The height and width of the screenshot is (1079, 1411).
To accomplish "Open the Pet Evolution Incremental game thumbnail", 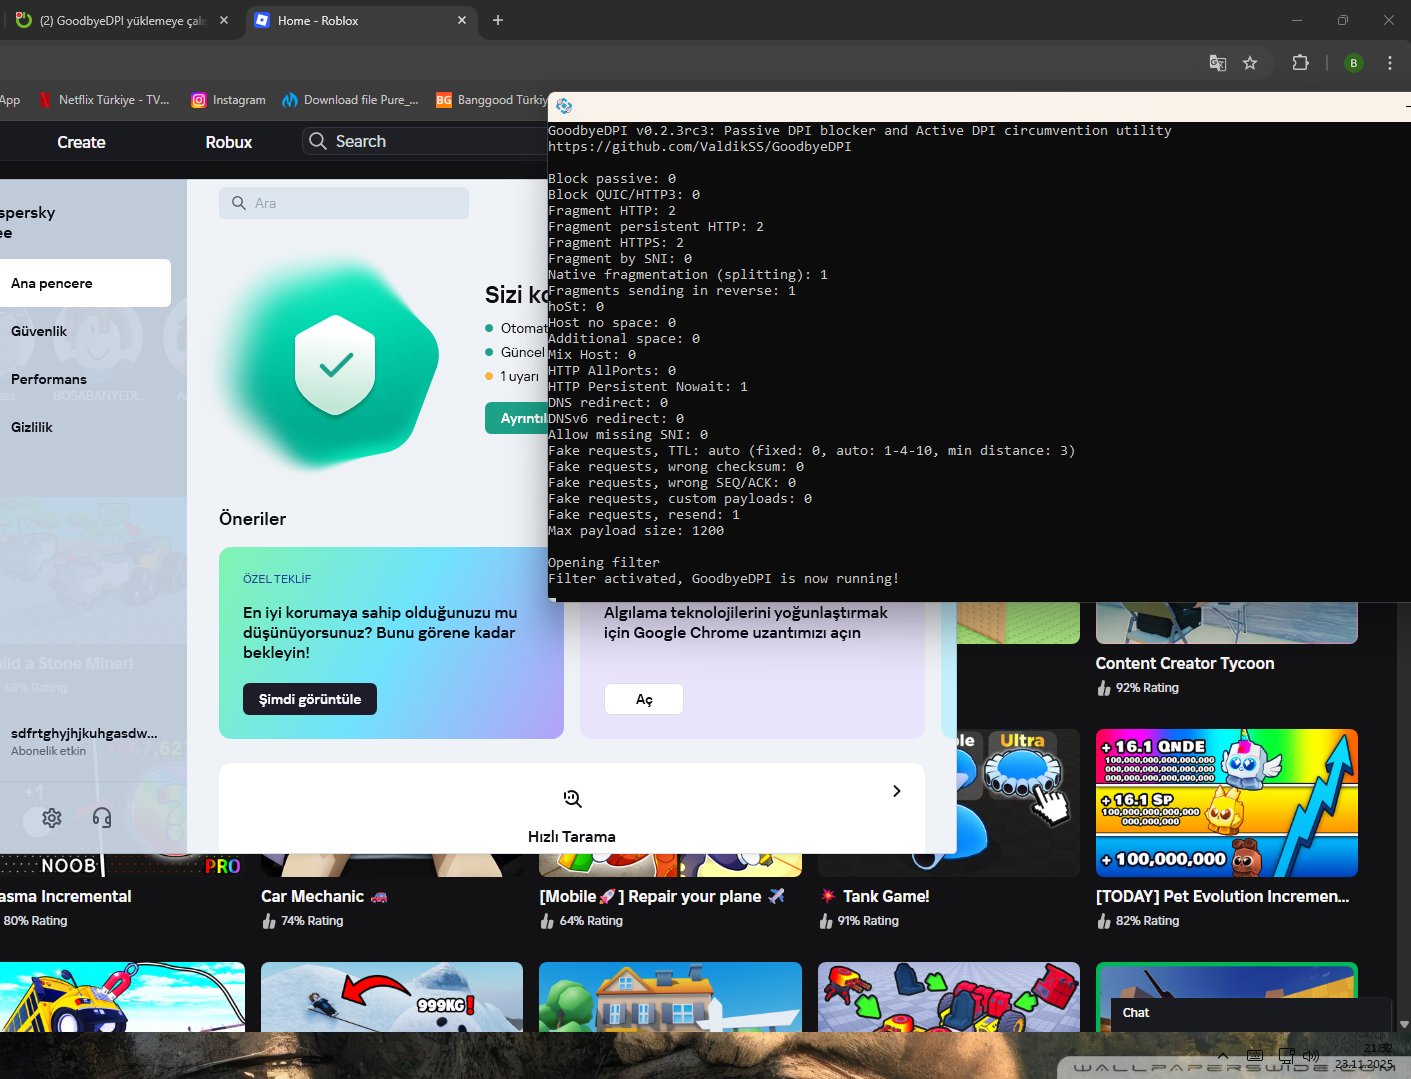I will [x=1227, y=803].
